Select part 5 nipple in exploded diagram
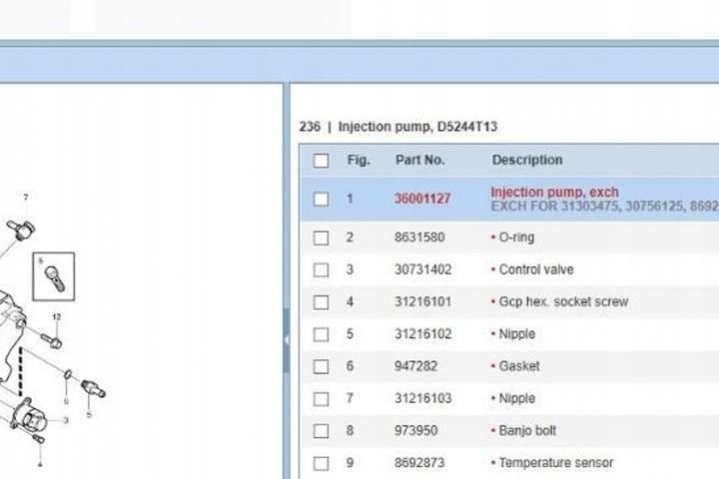This screenshot has width=719, height=479. (x=93, y=385)
